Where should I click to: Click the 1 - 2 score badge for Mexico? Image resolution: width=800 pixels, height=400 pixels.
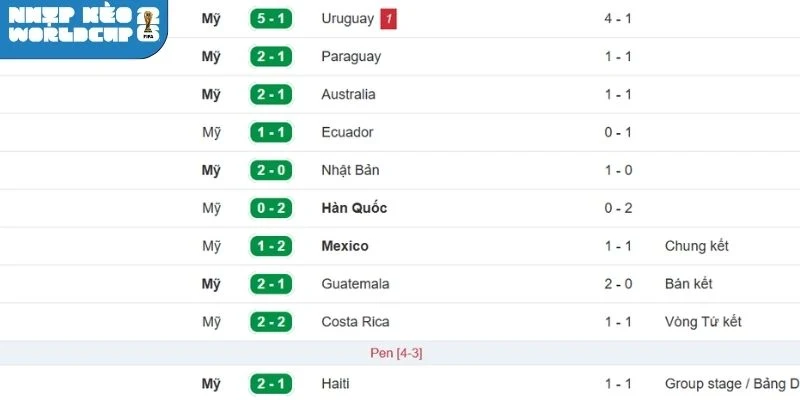pos(270,246)
